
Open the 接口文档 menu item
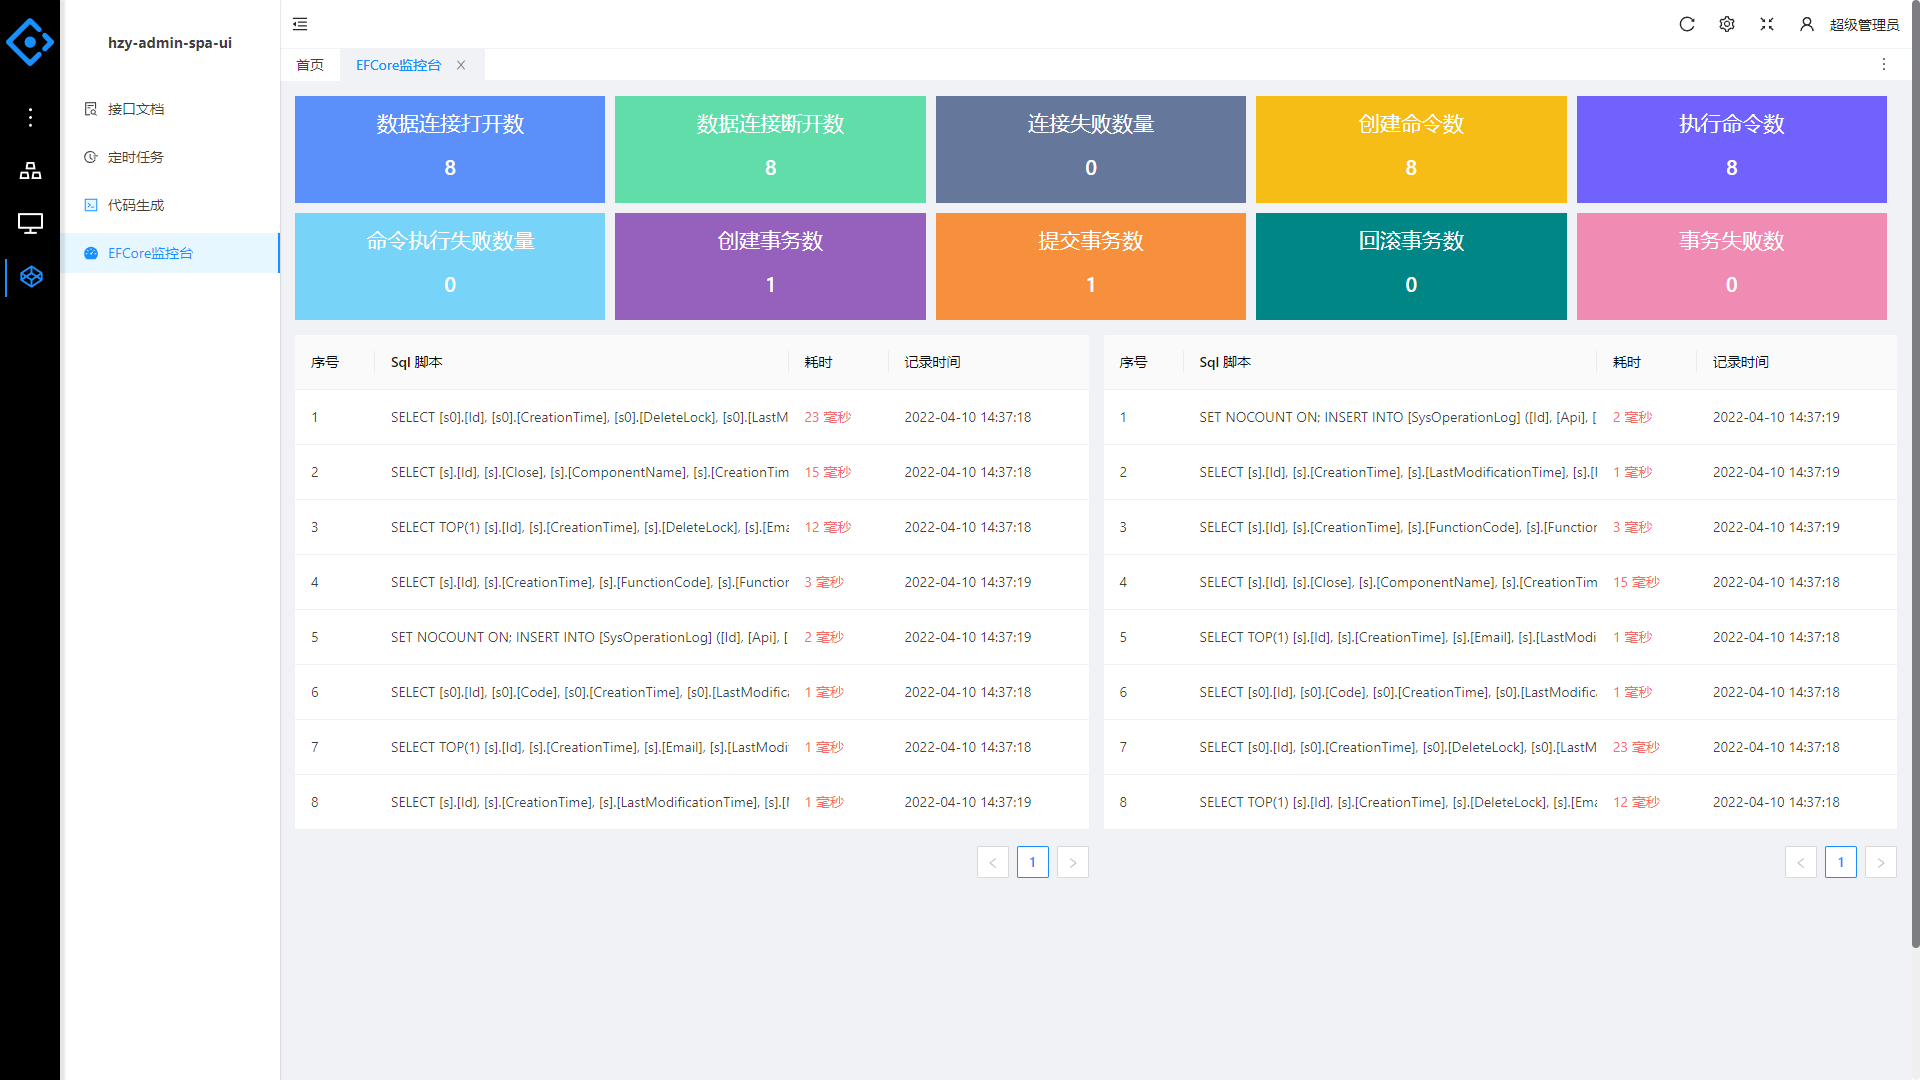[136, 109]
